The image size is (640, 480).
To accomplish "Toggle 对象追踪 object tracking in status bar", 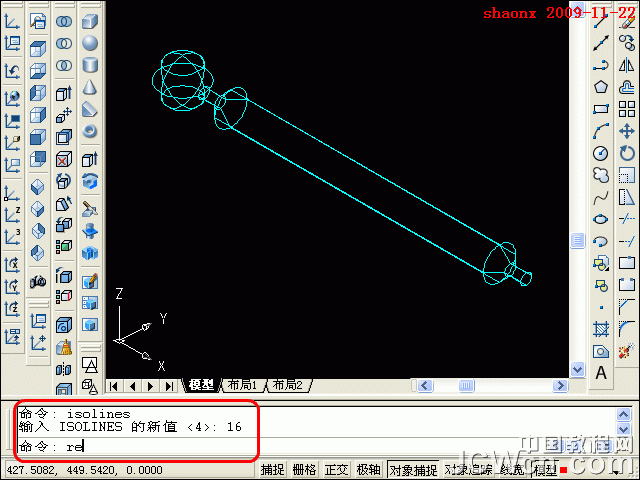I will (x=468, y=470).
